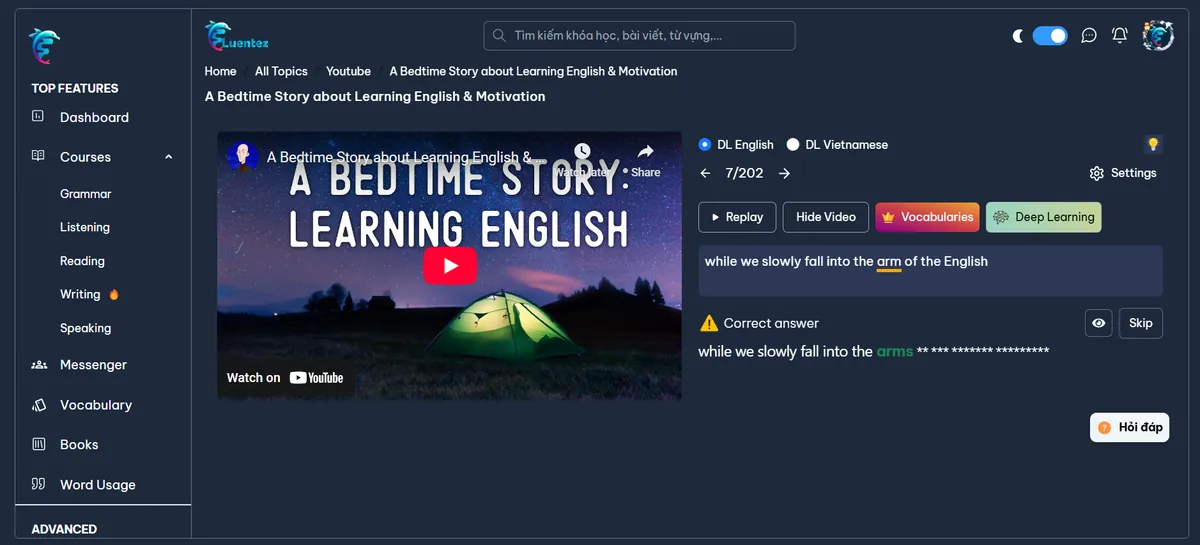
Task: Go to previous sentence with left arrow
Action: 705,173
